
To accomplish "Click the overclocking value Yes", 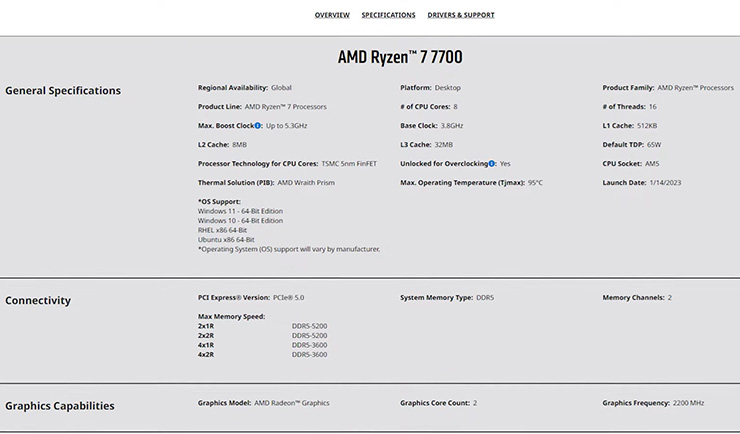I will pos(505,164).
